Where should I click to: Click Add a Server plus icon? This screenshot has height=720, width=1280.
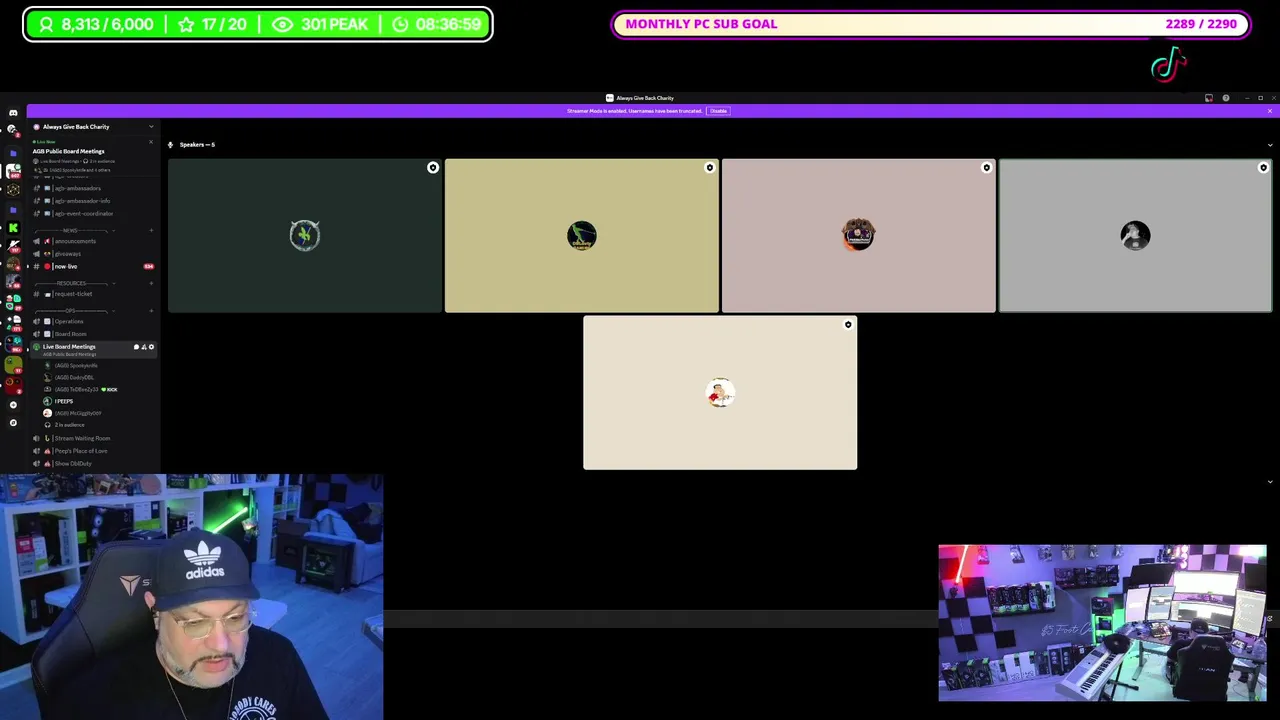coord(13,405)
